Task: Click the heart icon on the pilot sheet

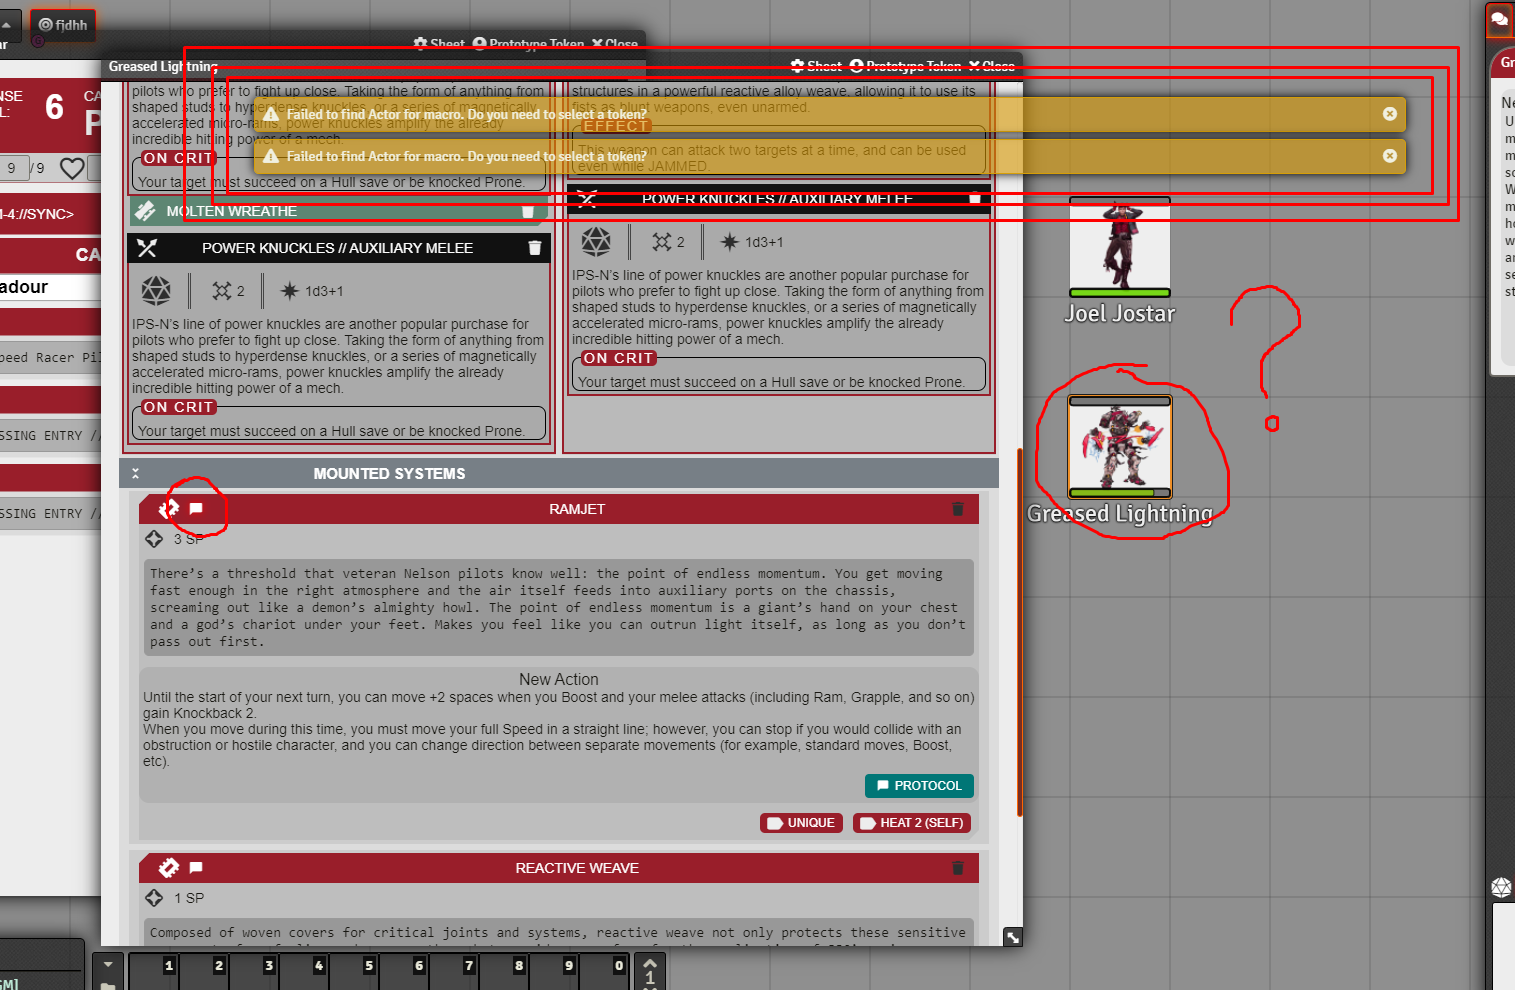Action: click(72, 168)
